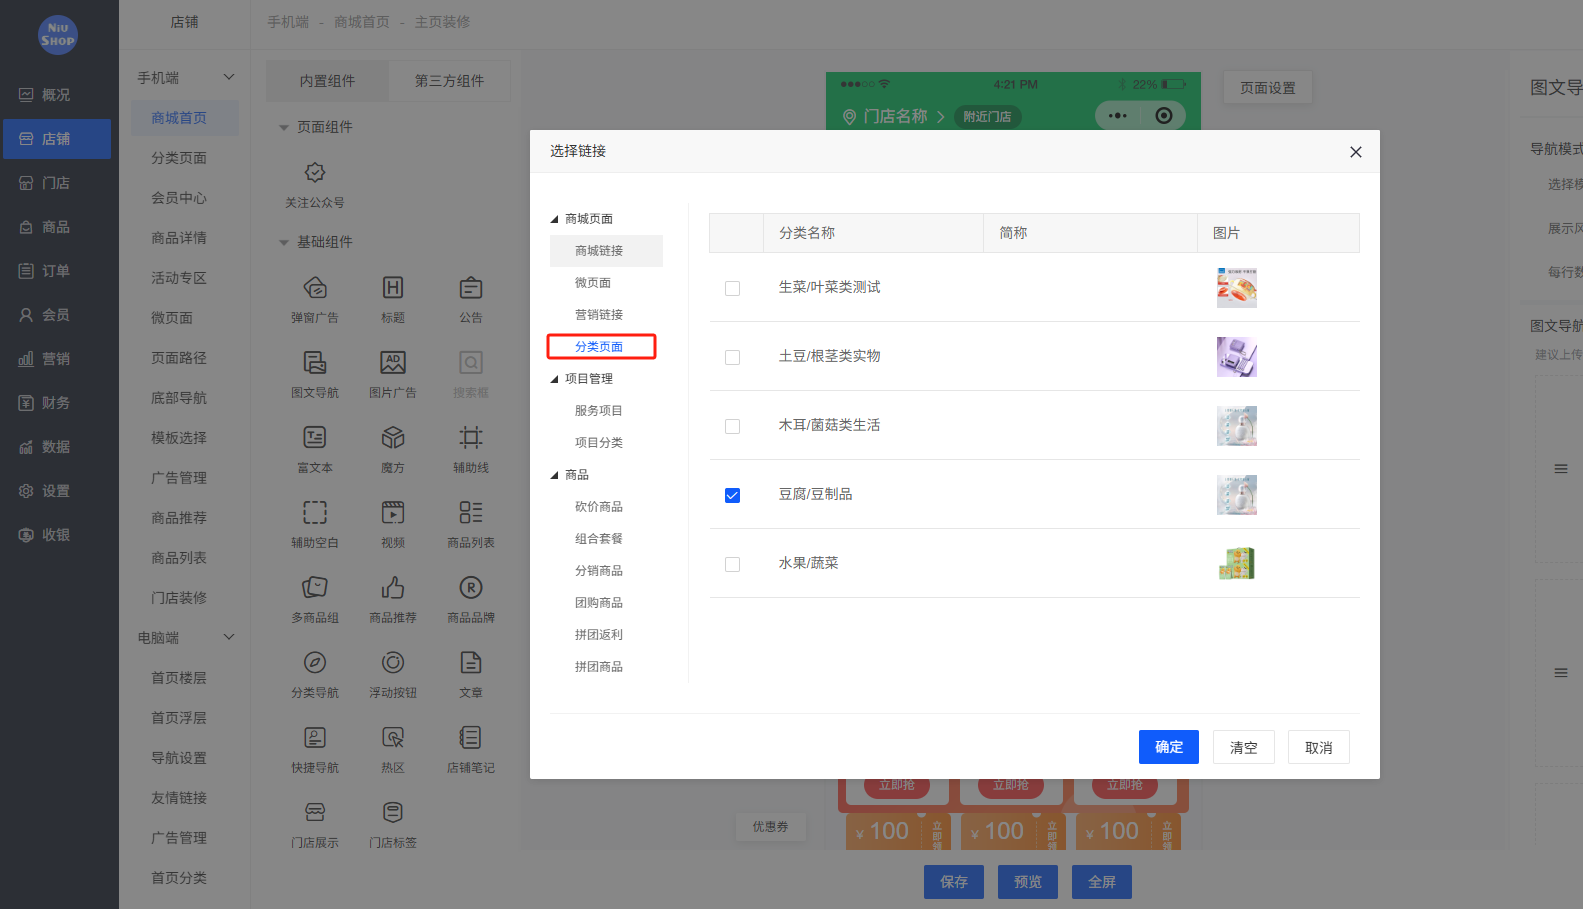
Task: Collapse the 页面组件 group
Action: click(x=284, y=128)
